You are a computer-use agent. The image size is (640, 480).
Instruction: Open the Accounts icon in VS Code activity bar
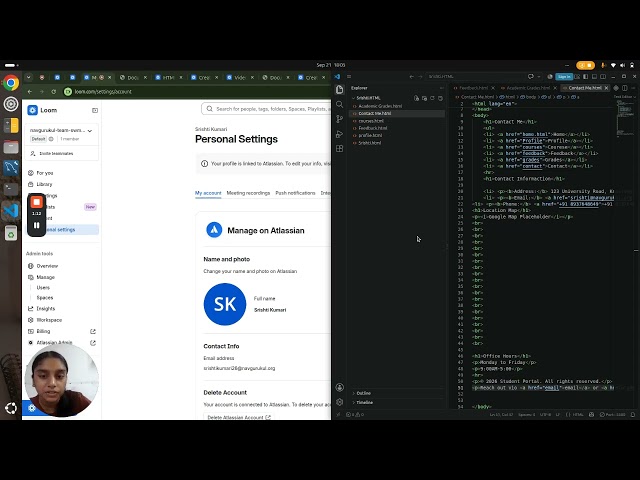tap(340, 387)
